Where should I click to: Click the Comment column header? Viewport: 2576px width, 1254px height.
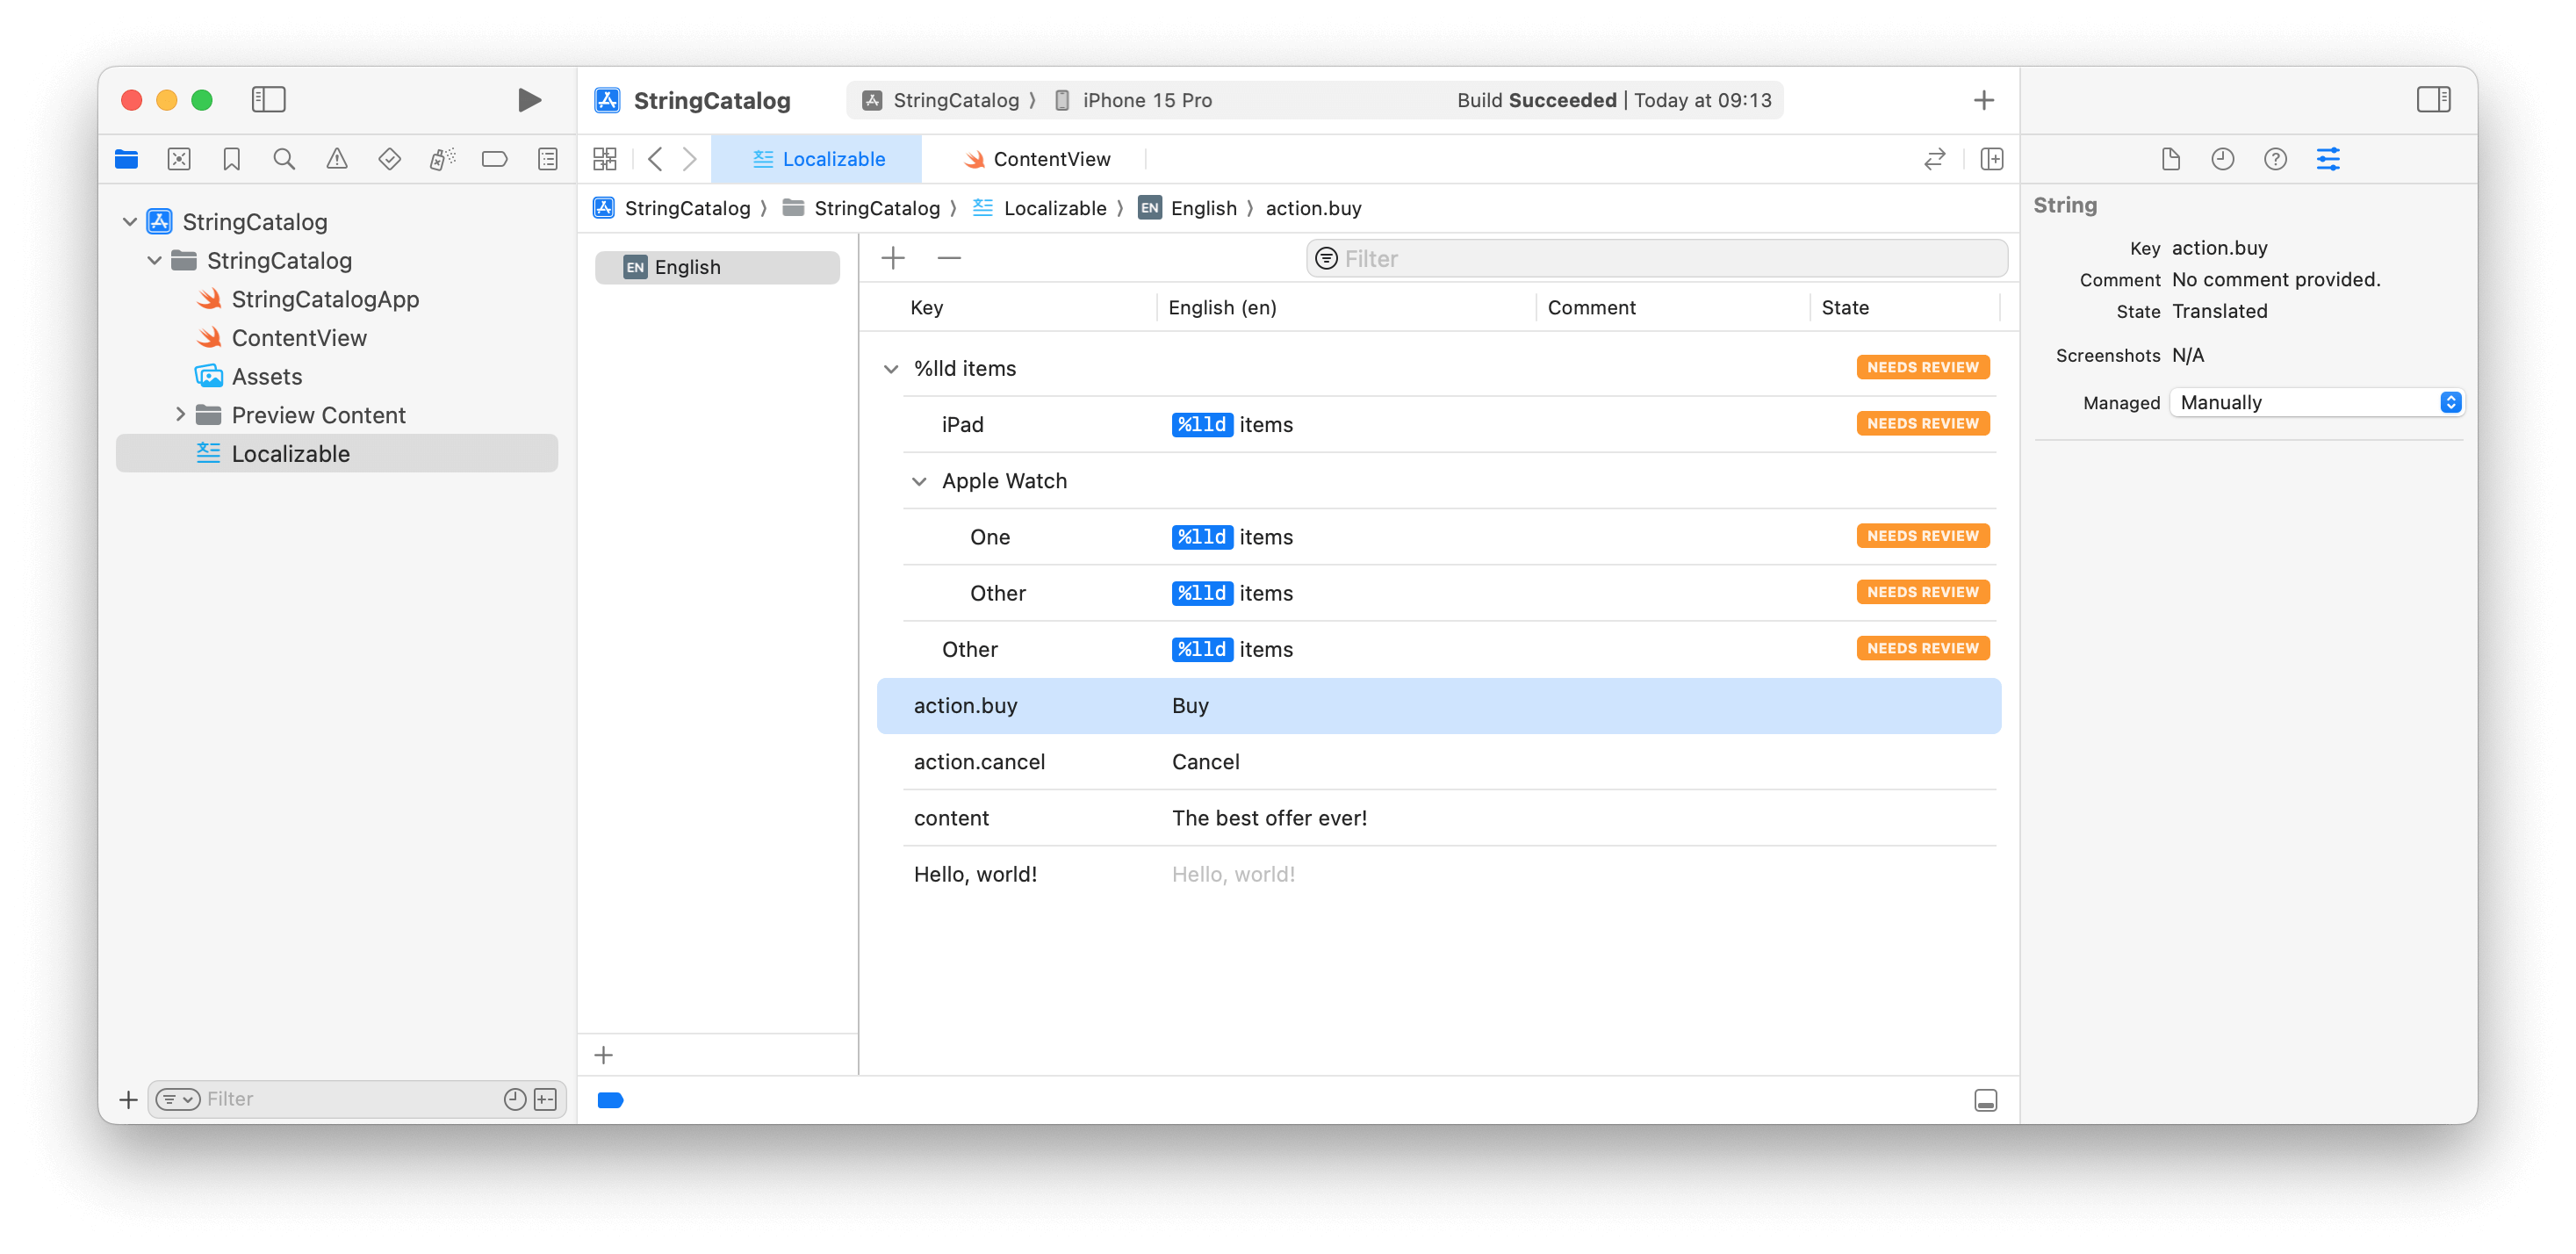(x=1591, y=308)
